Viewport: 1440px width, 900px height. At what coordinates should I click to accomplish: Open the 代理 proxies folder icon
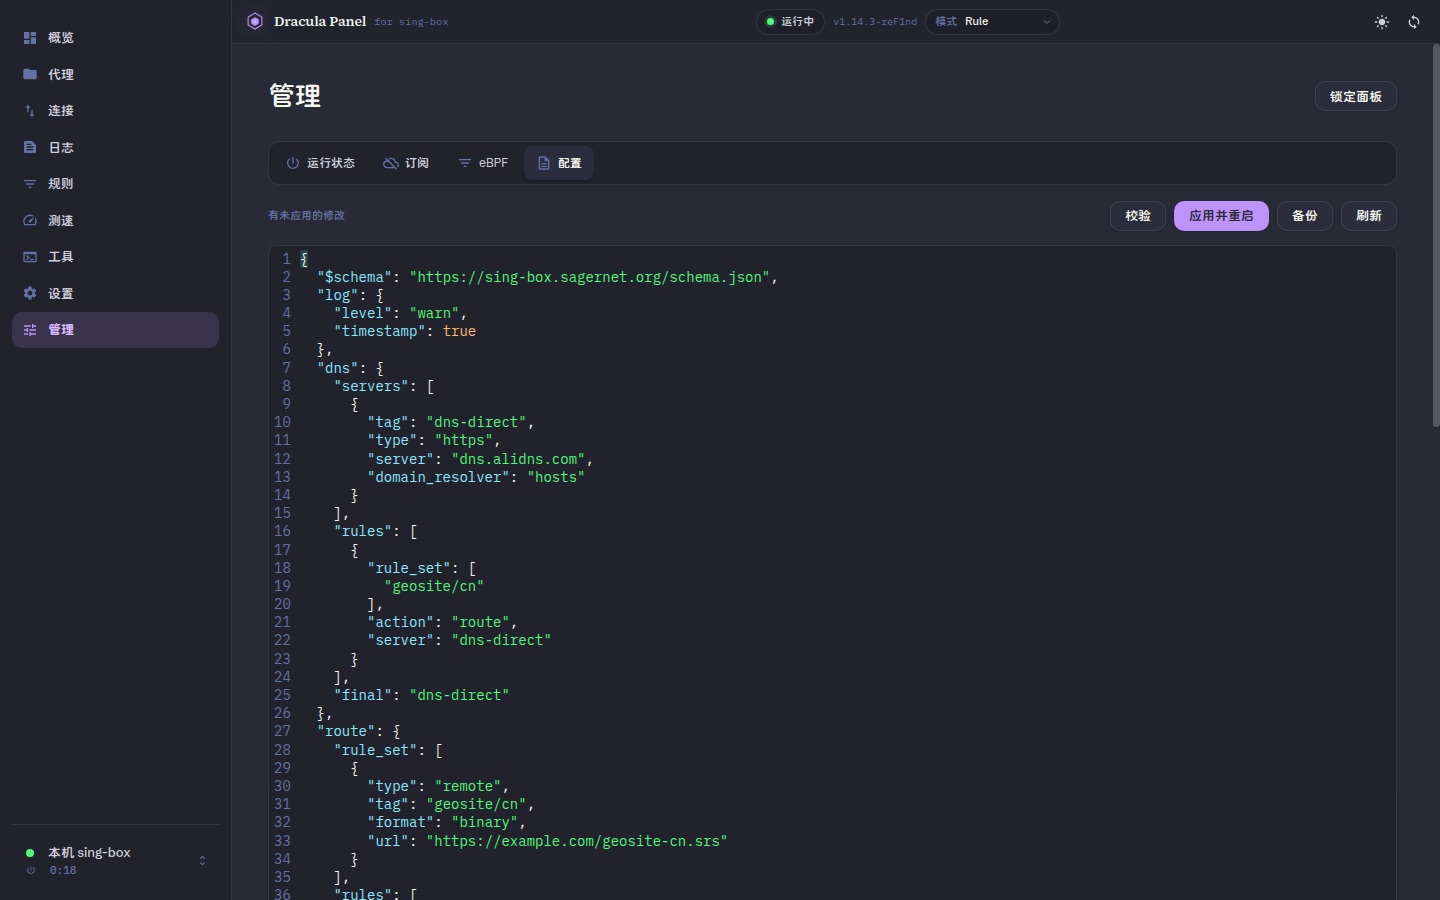tap(30, 74)
